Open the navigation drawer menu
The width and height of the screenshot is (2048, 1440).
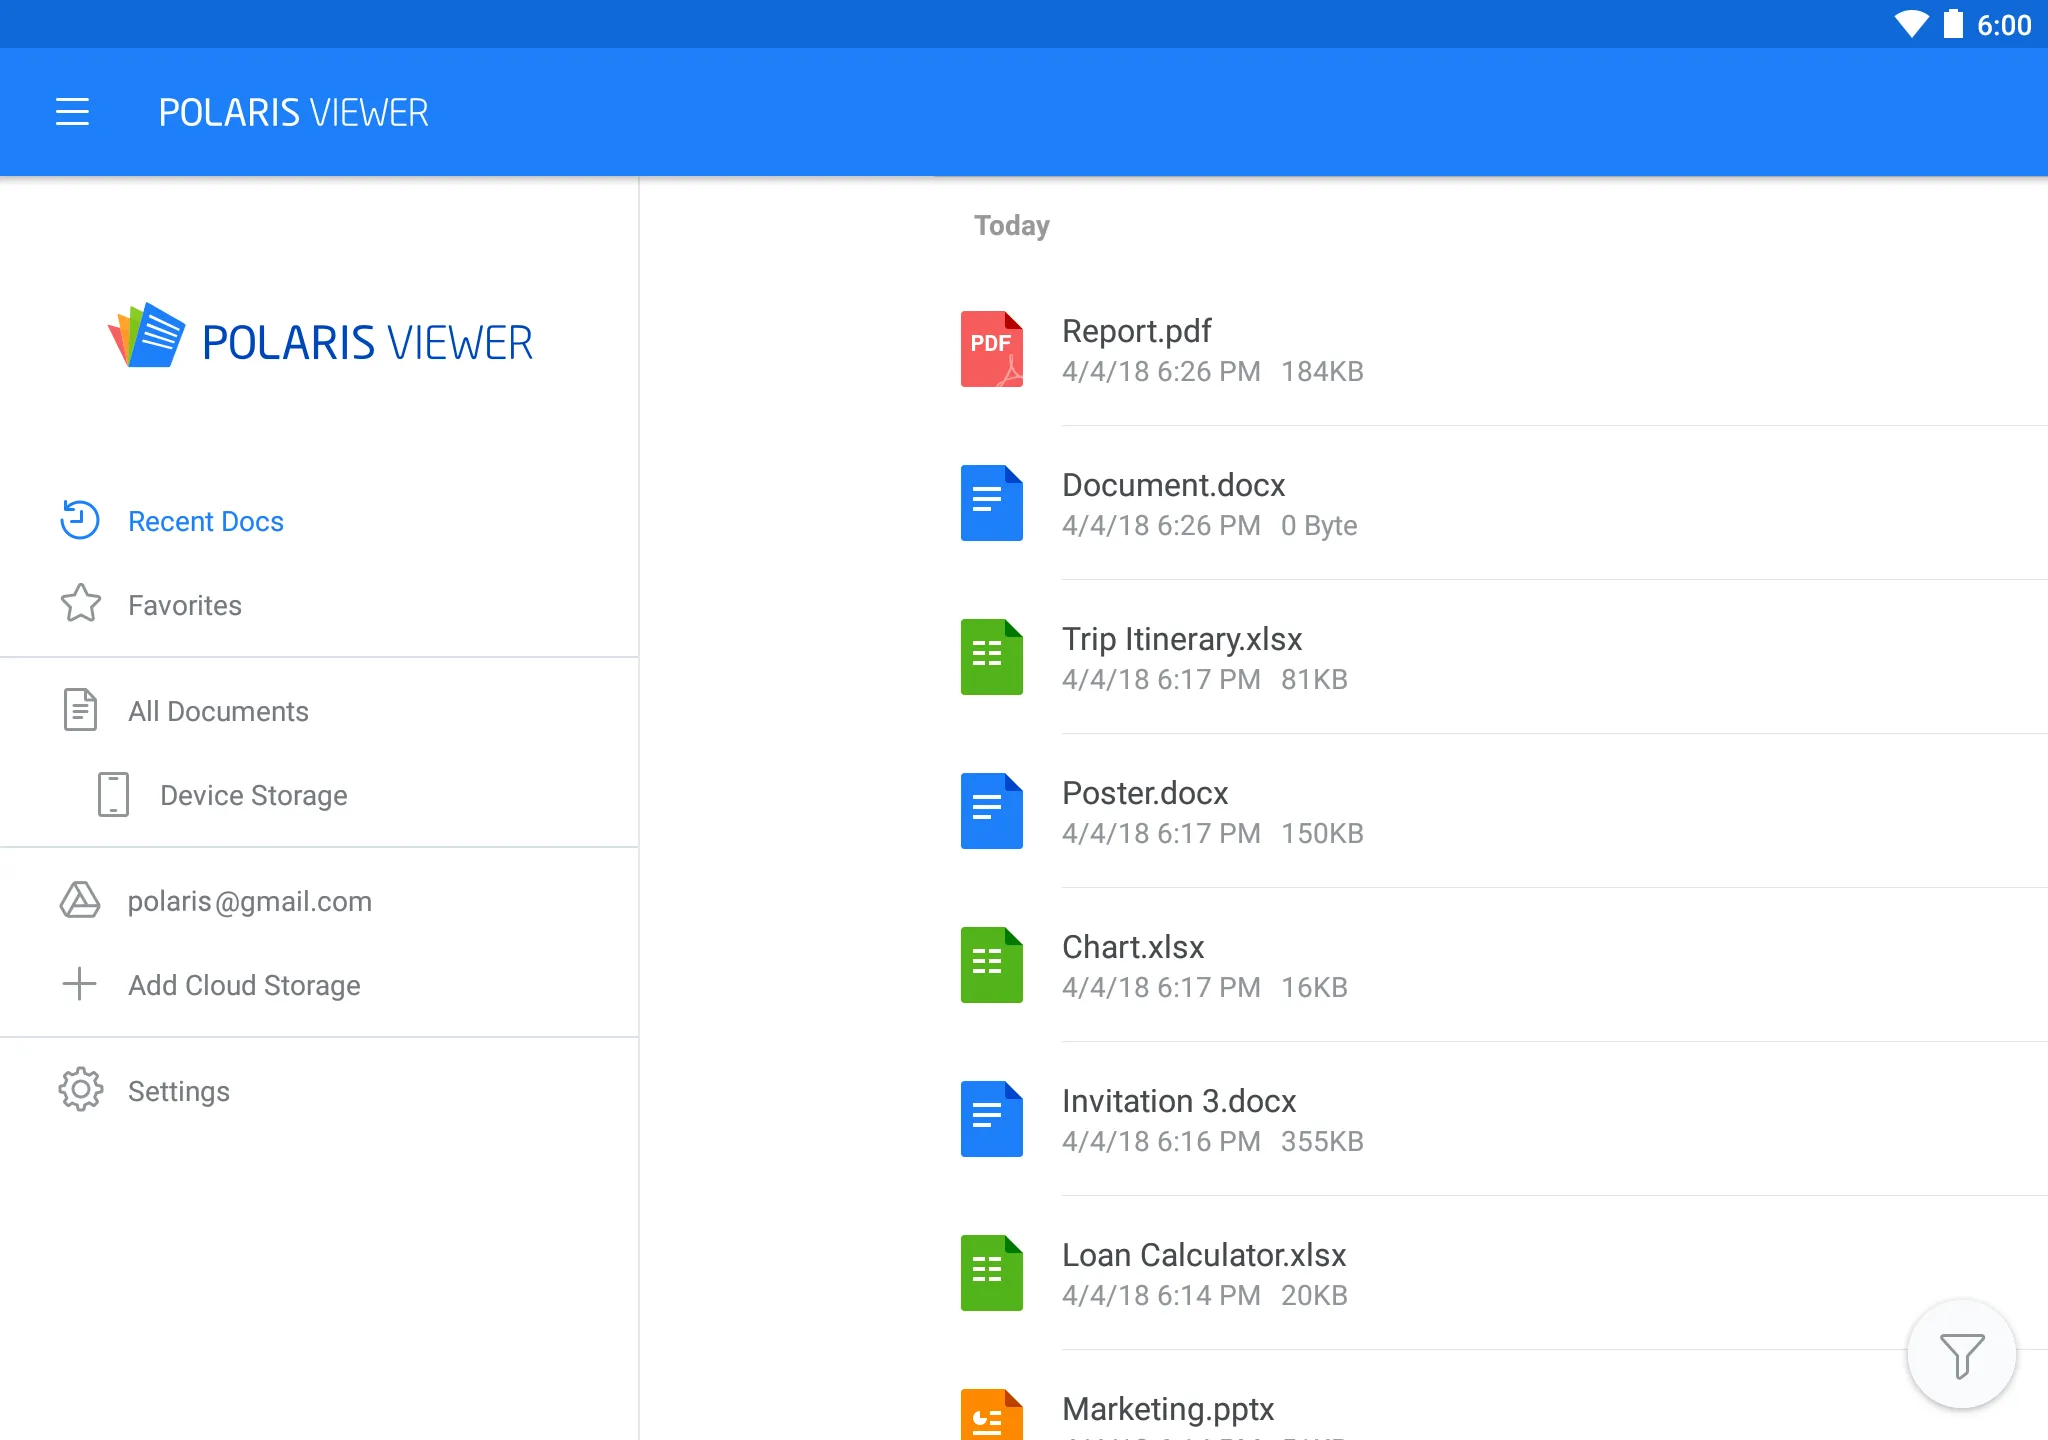pyautogui.click(x=73, y=112)
